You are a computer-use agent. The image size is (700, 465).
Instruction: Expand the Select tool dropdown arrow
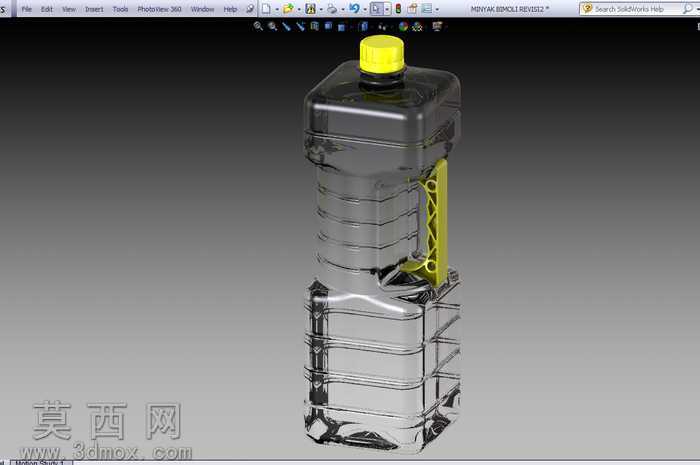point(387,9)
